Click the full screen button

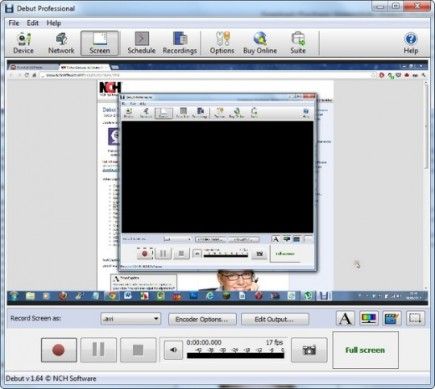click(365, 350)
